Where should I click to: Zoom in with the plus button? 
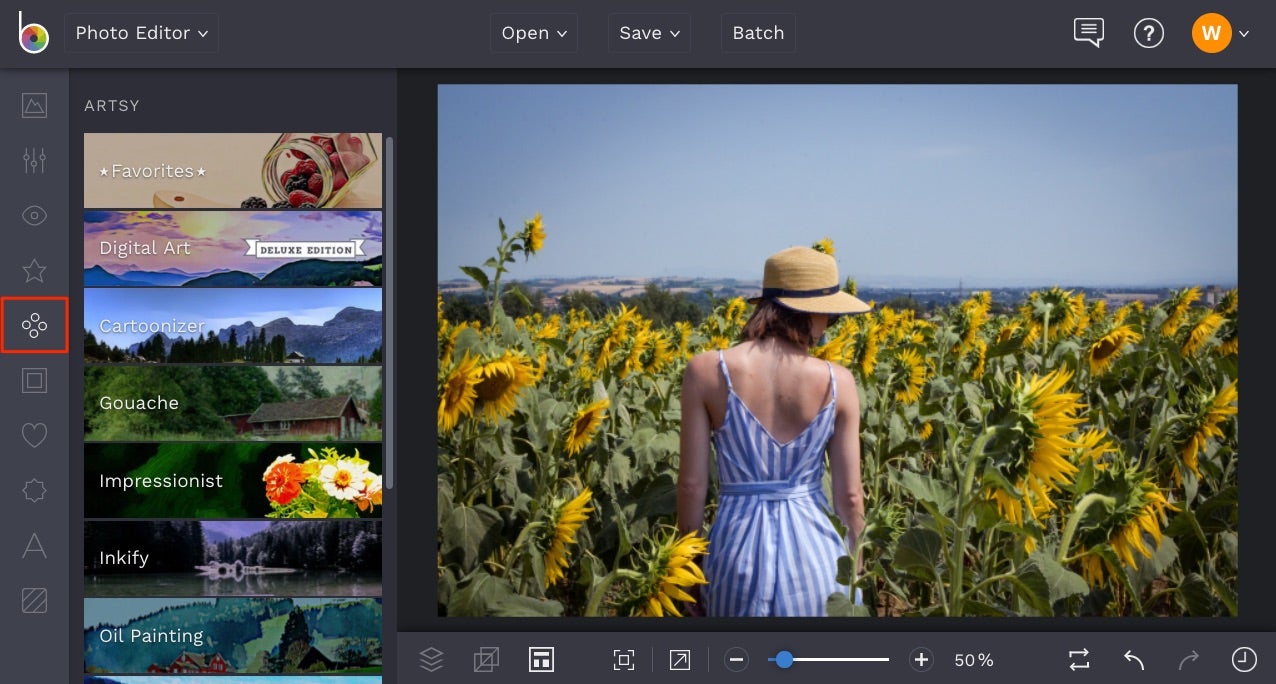[x=920, y=659]
